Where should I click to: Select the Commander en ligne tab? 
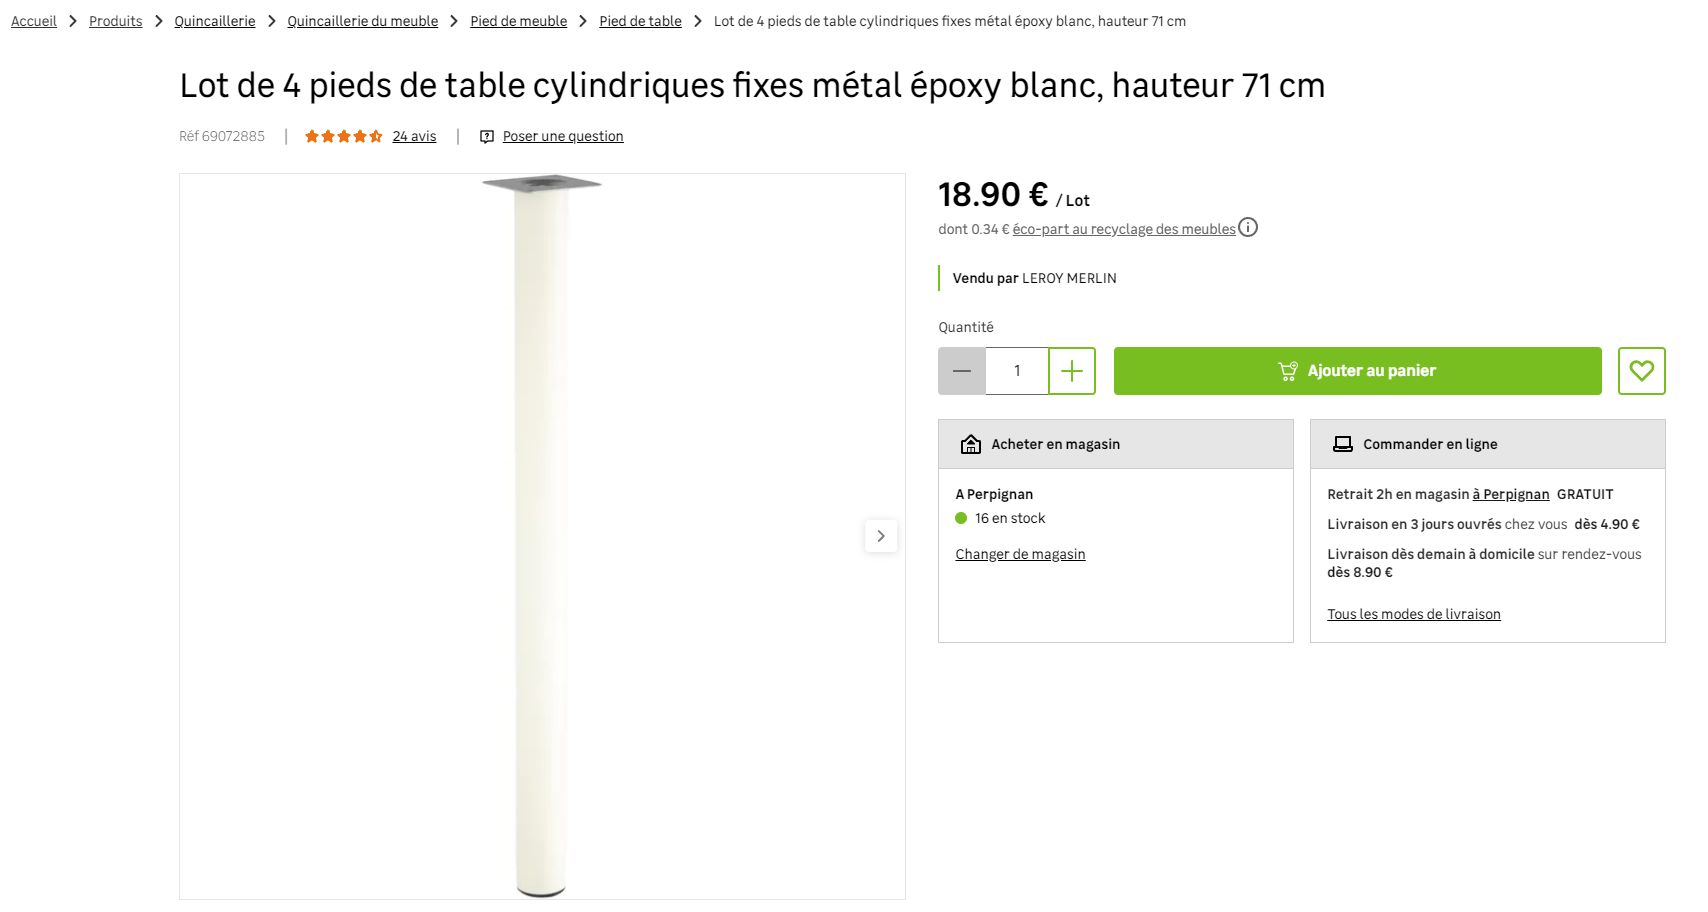[1487, 444]
